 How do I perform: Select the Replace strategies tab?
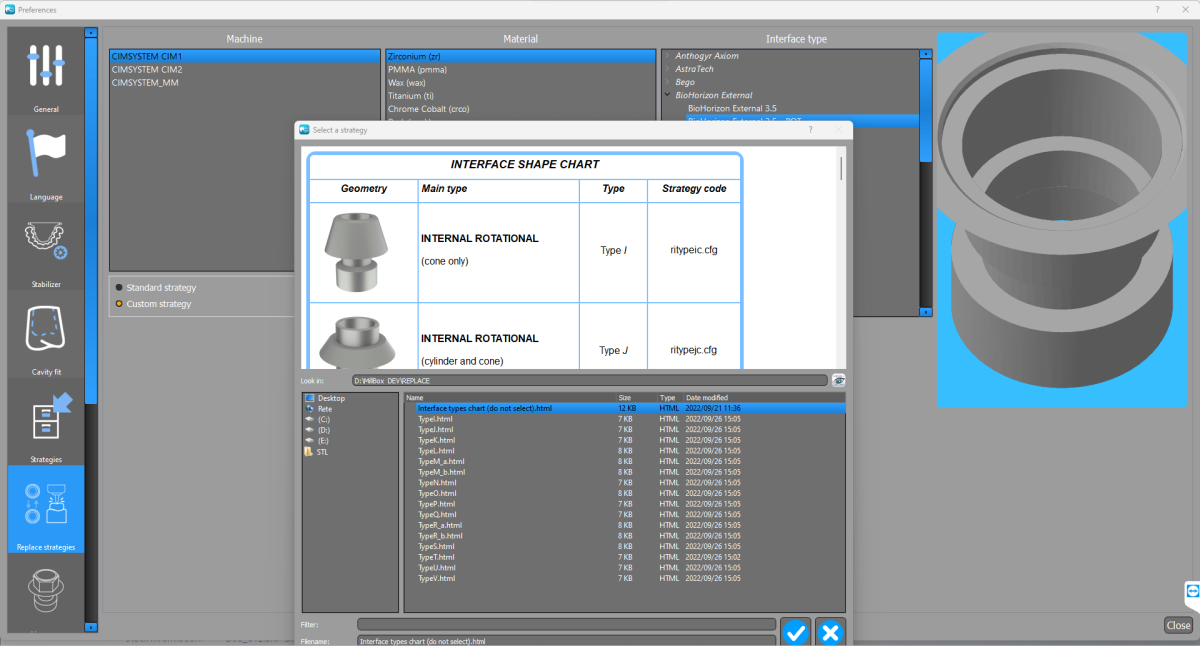(x=46, y=510)
